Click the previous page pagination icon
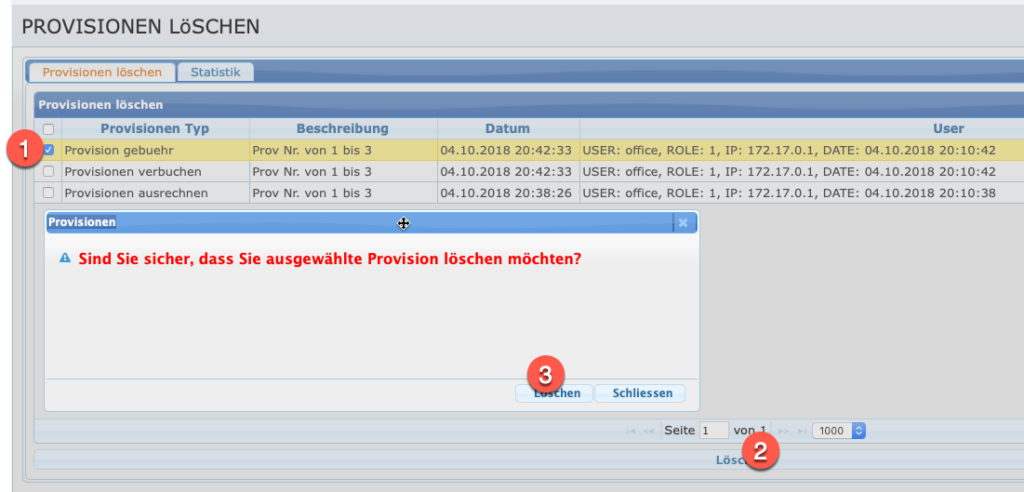This screenshot has height=492, width=1024. [x=648, y=431]
